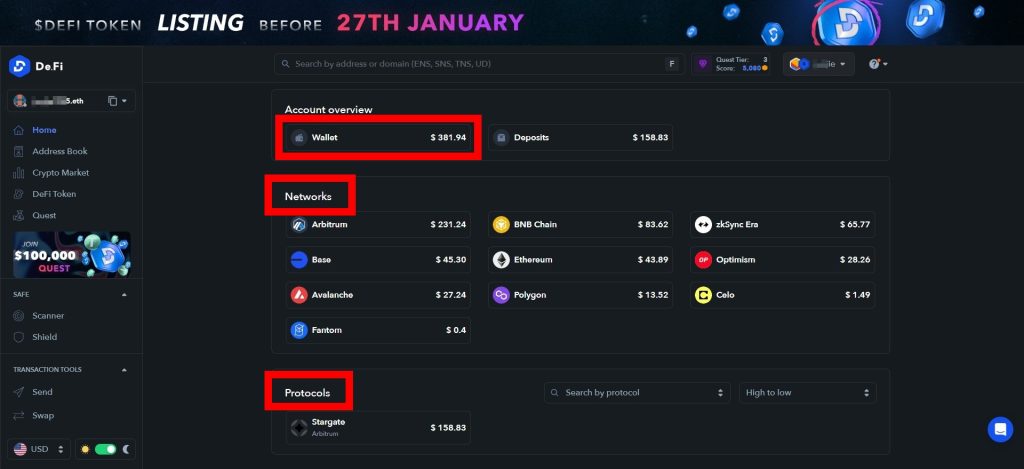Click the purple Quest Tier badge icon
The height and width of the screenshot is (469, 1024).
pos(704,64)
